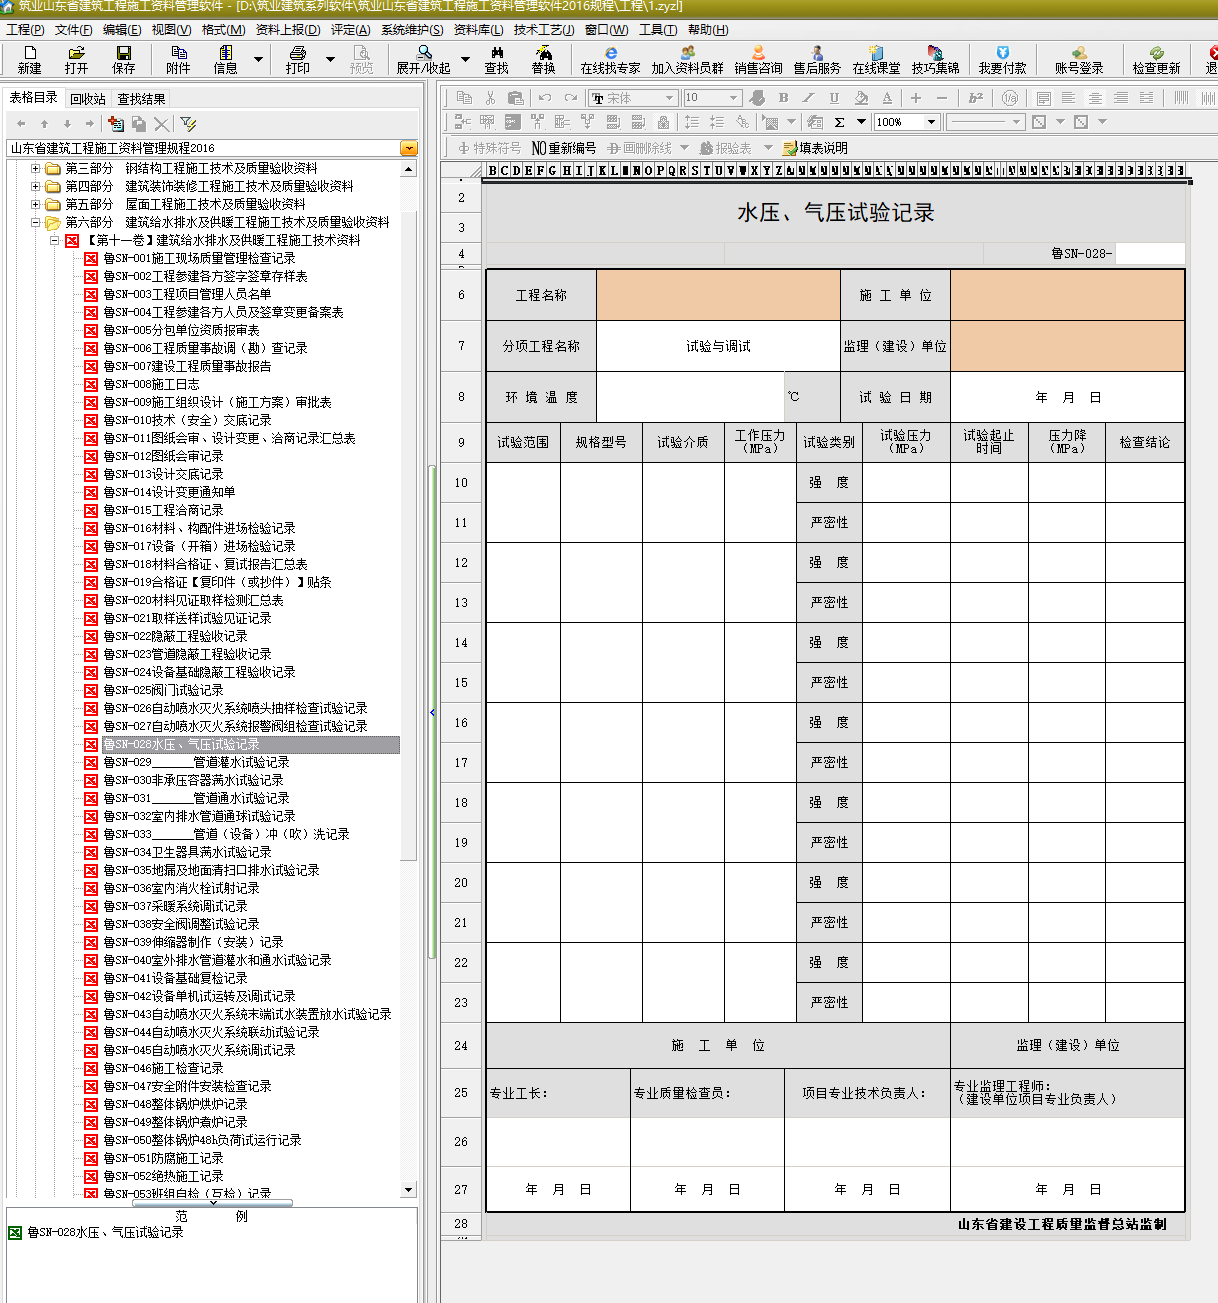Select 鲁SN-008施工日志 in the tree
The image size is (1218, 1303).
tap(151, 384)
